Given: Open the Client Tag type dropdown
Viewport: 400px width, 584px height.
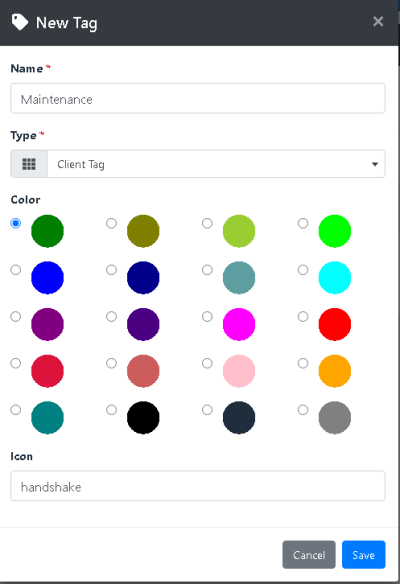Looking at the screenshot, I should [x=216, y=164].
